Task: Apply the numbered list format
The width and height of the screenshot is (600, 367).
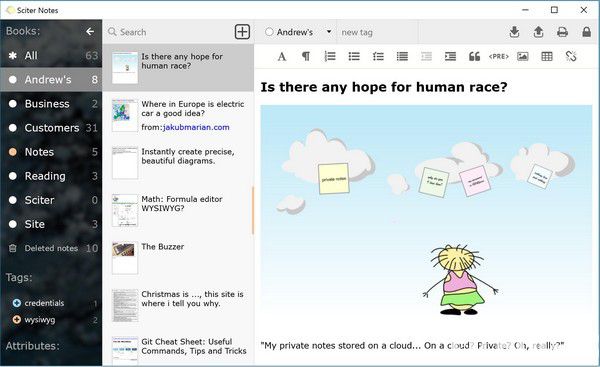Action: pos(330,57)
